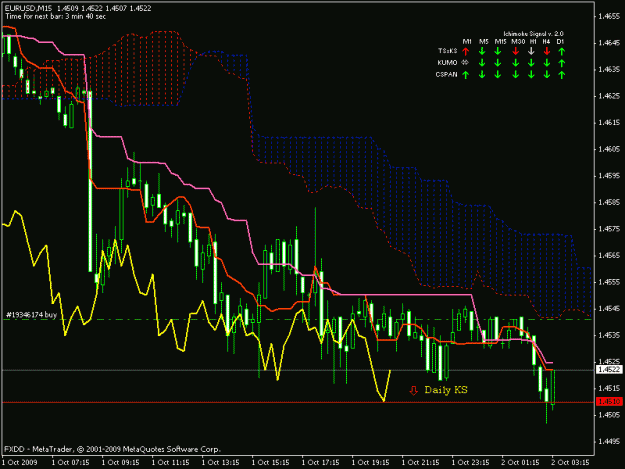Click the '1 Oct 2009' date label

(20, 463)
